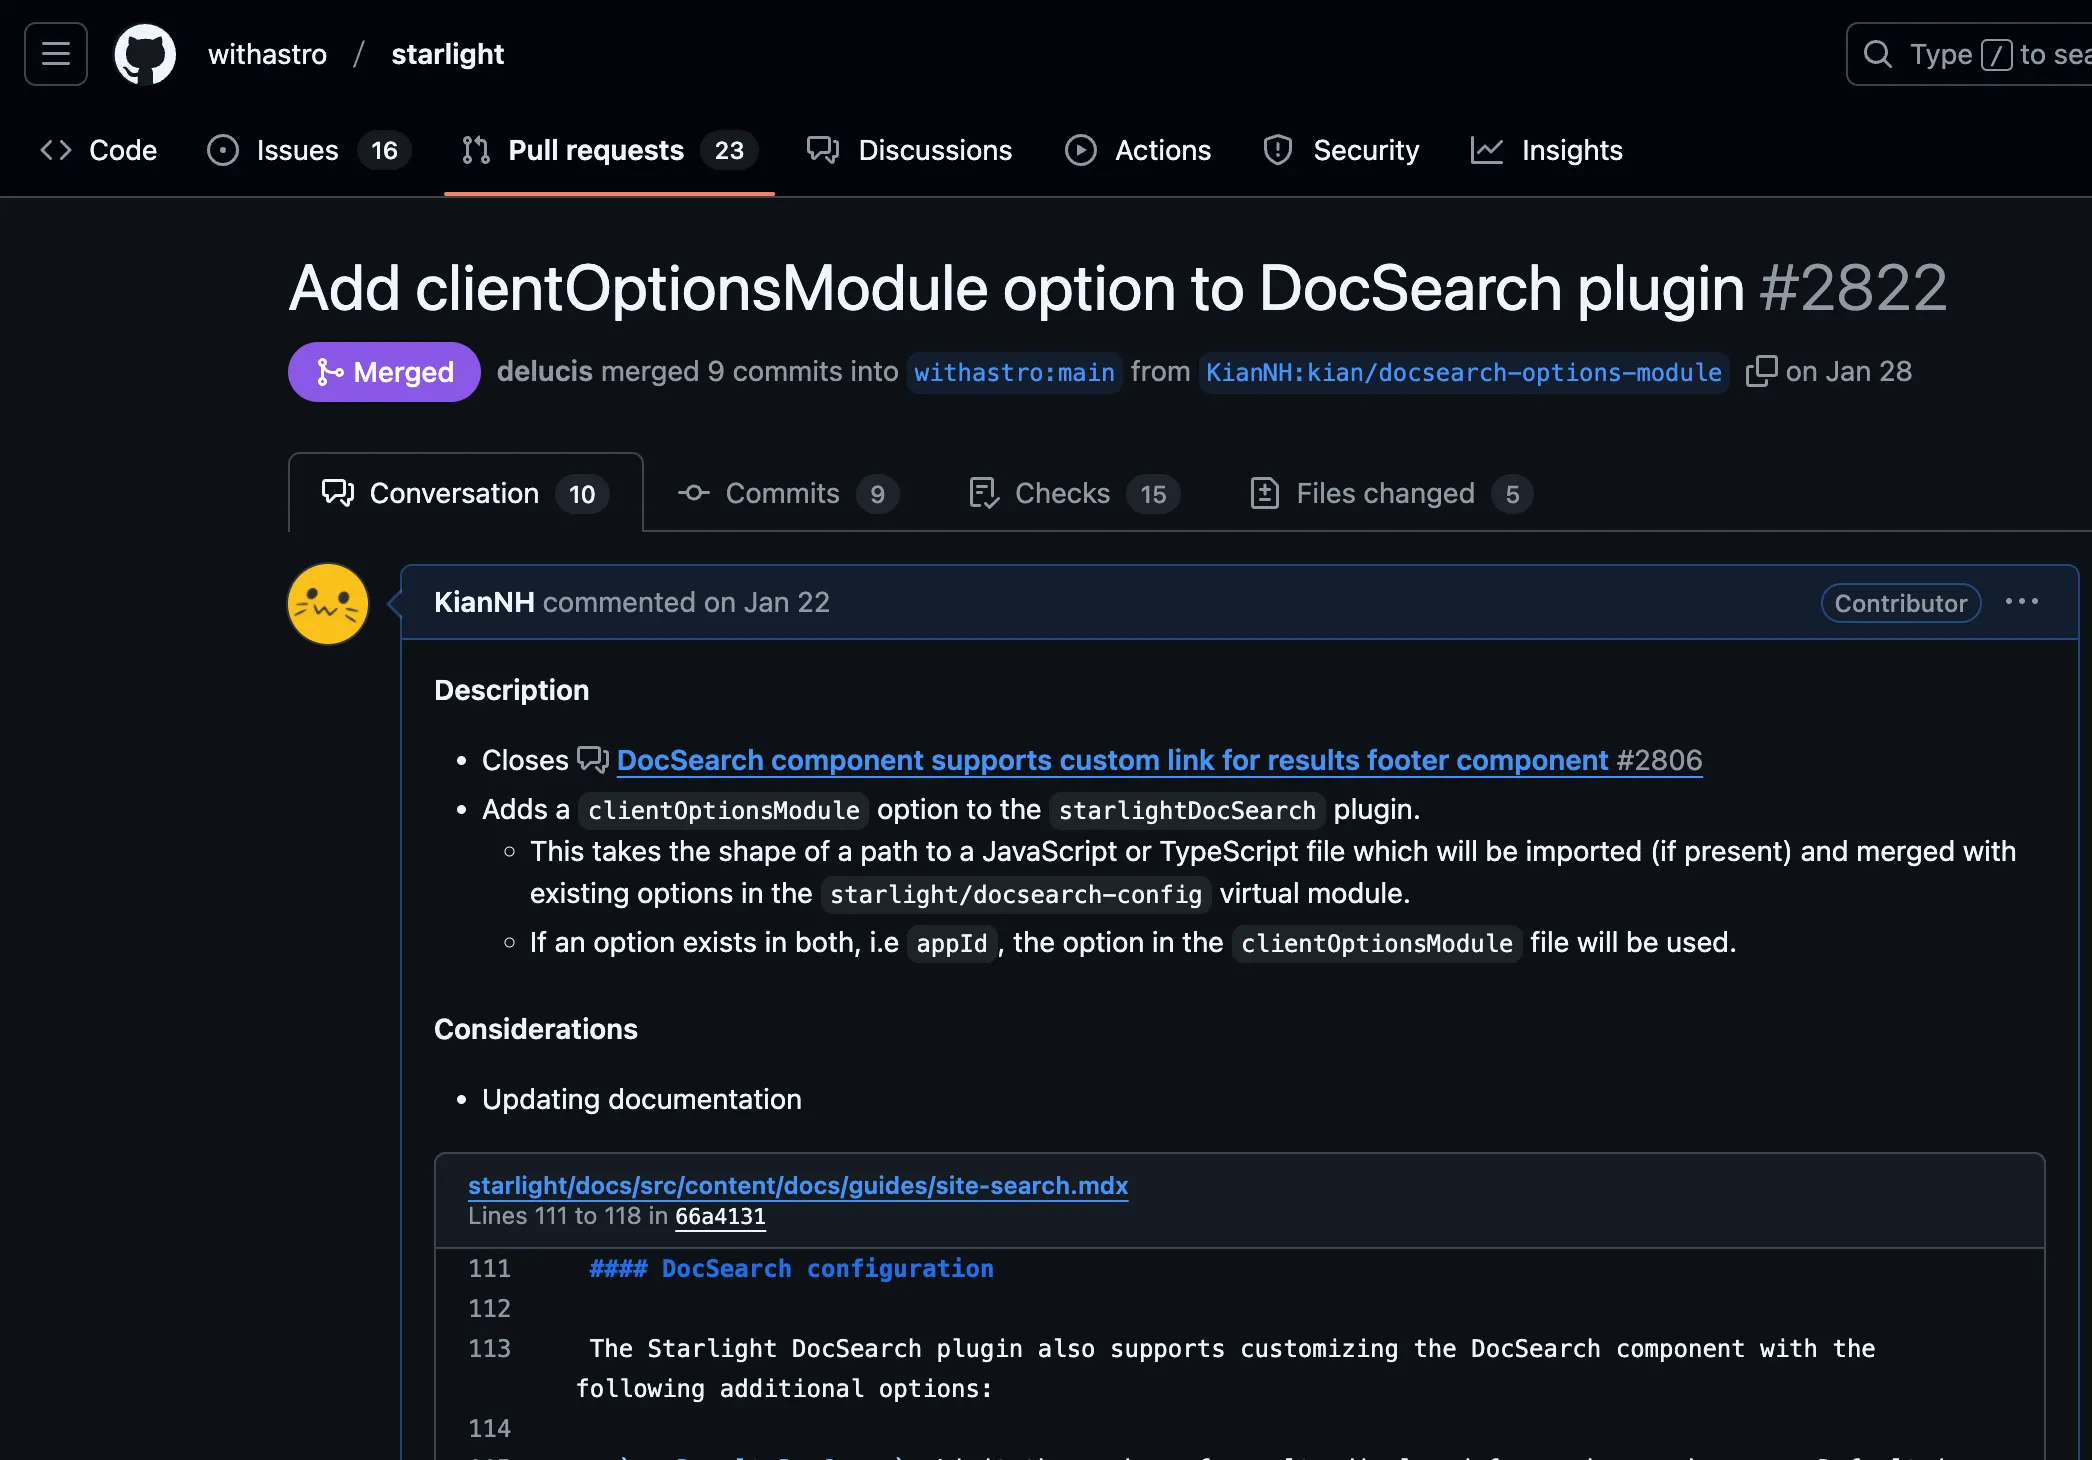Click the Contributor badge label

1901,603
